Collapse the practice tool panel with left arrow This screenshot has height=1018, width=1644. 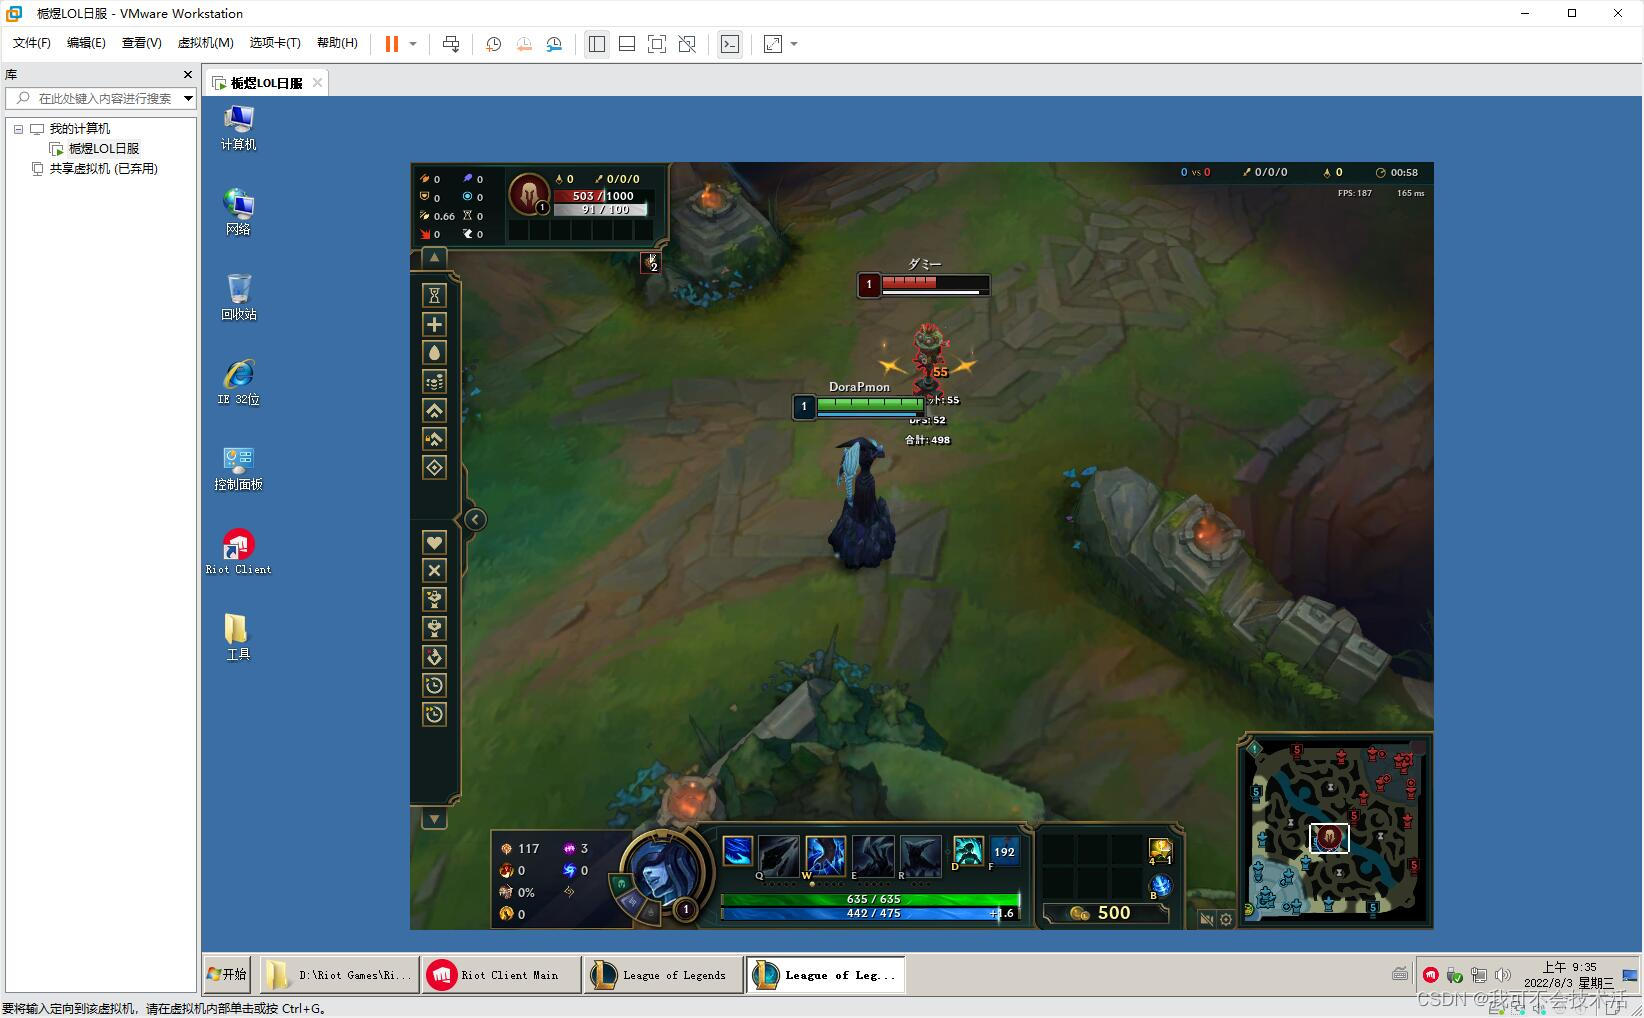(x=475, y=519)
